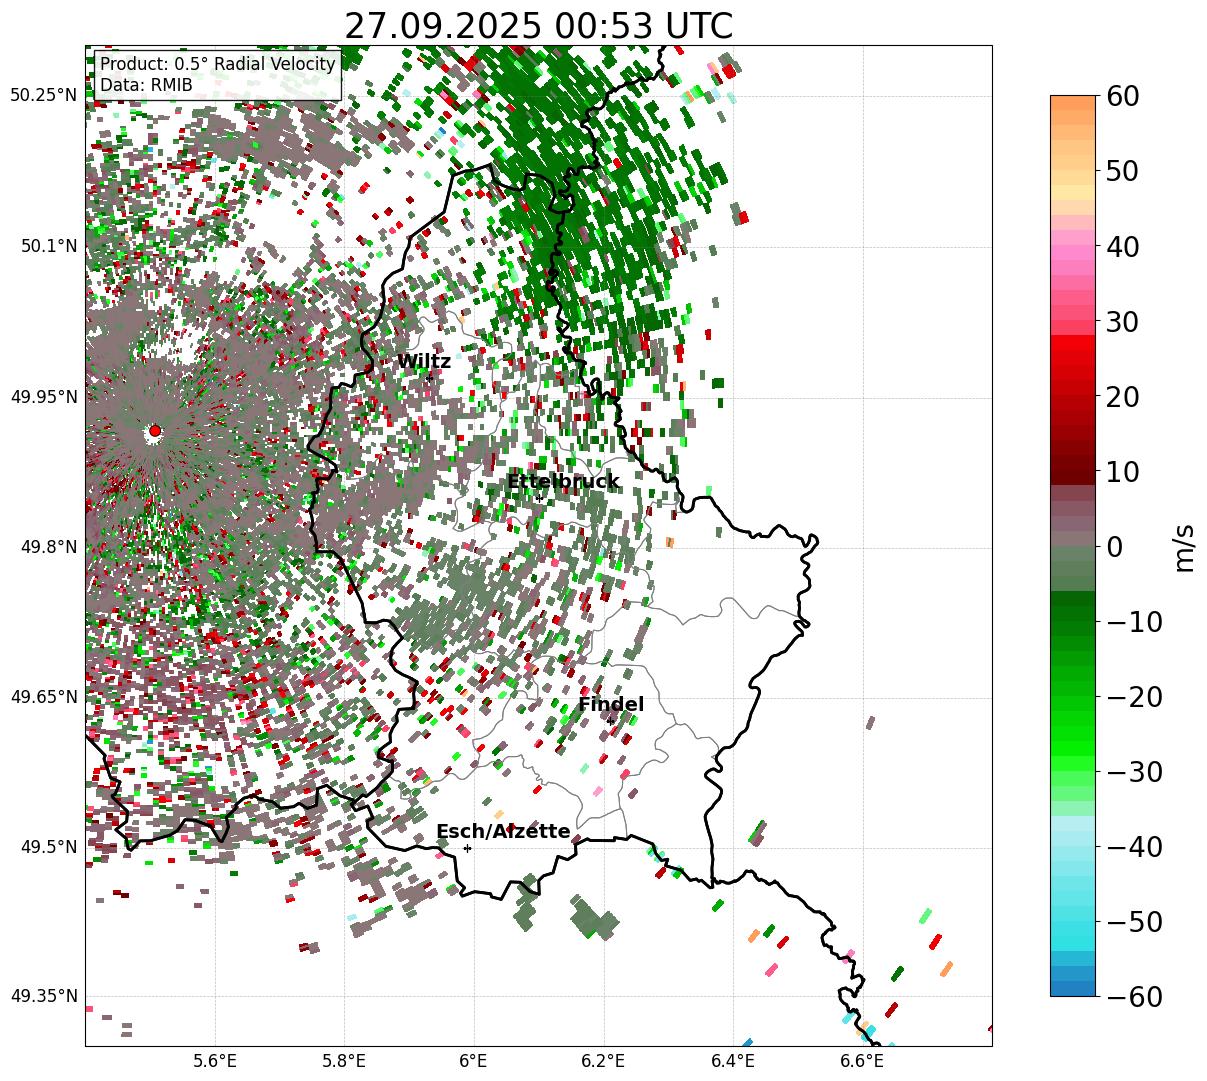The image size is (1207, 1081).
Task: Click the plot title date and time
Action: pyautogui.click(x=538, y=26)
